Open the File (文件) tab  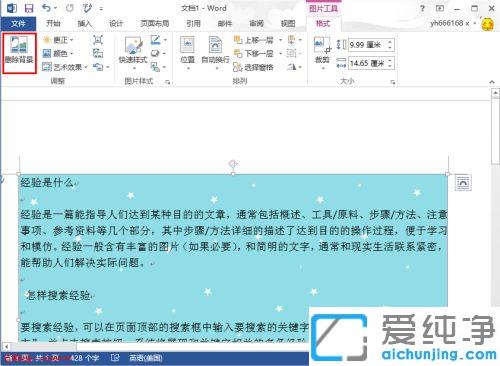tap(18, 23)
